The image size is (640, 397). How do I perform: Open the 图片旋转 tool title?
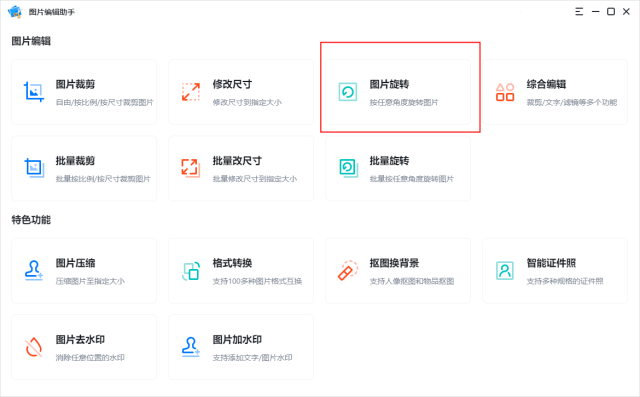click(389, 84)
